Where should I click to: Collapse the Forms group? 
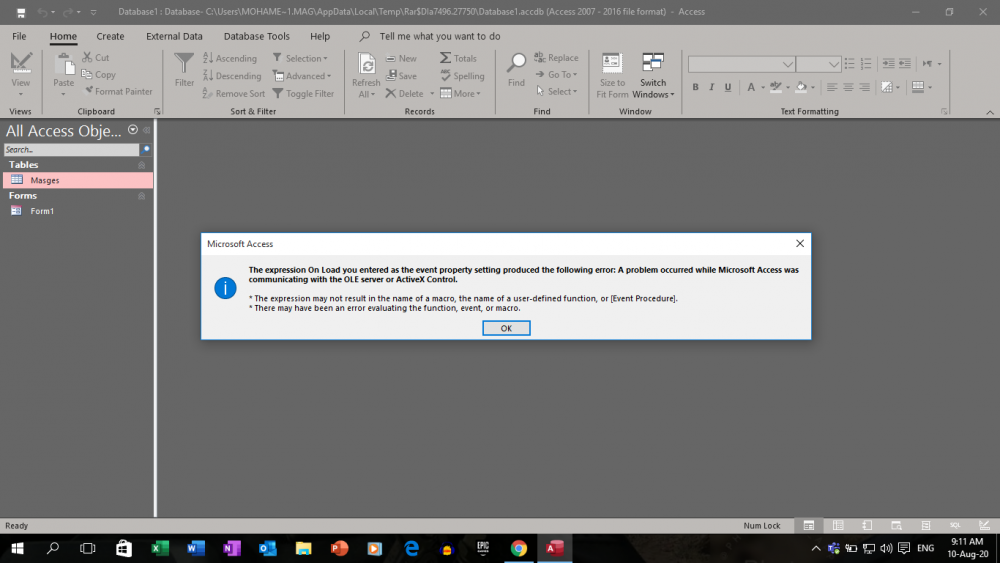click(142, 196)
